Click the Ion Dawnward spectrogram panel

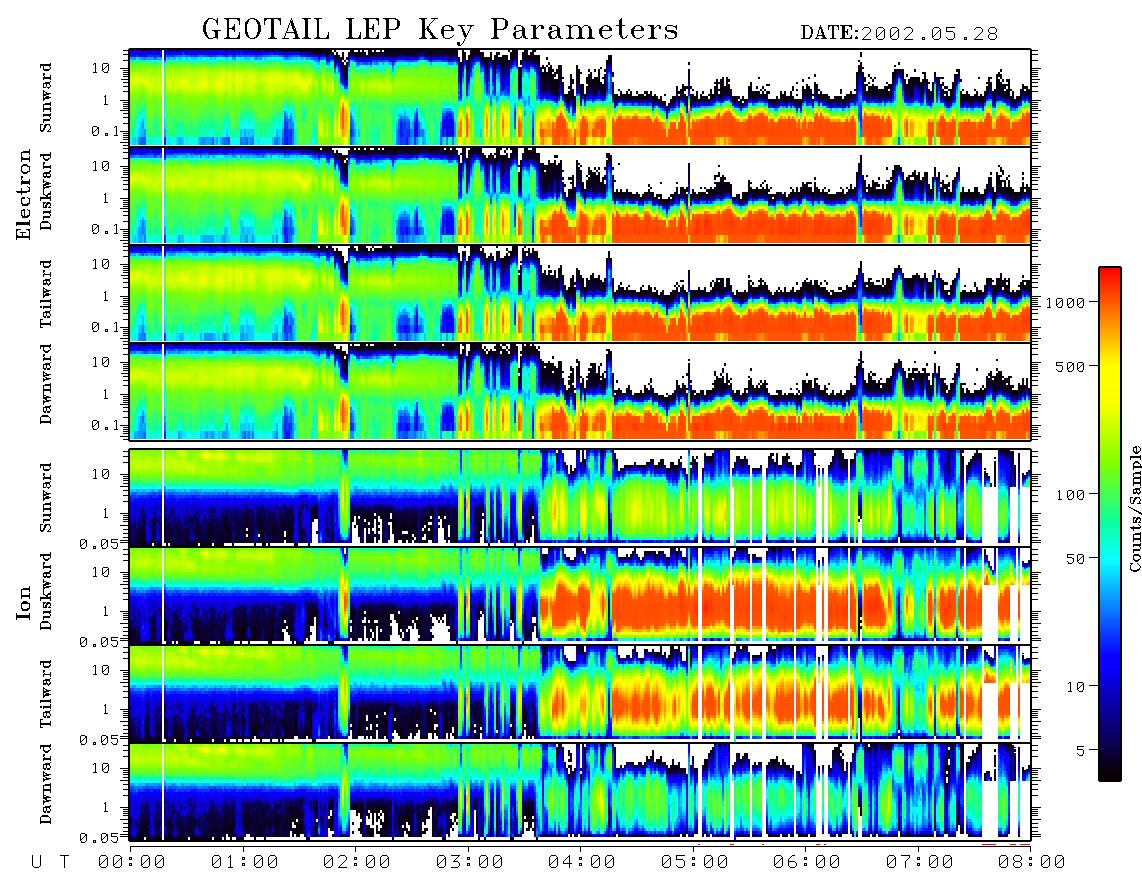click(580, 791)
